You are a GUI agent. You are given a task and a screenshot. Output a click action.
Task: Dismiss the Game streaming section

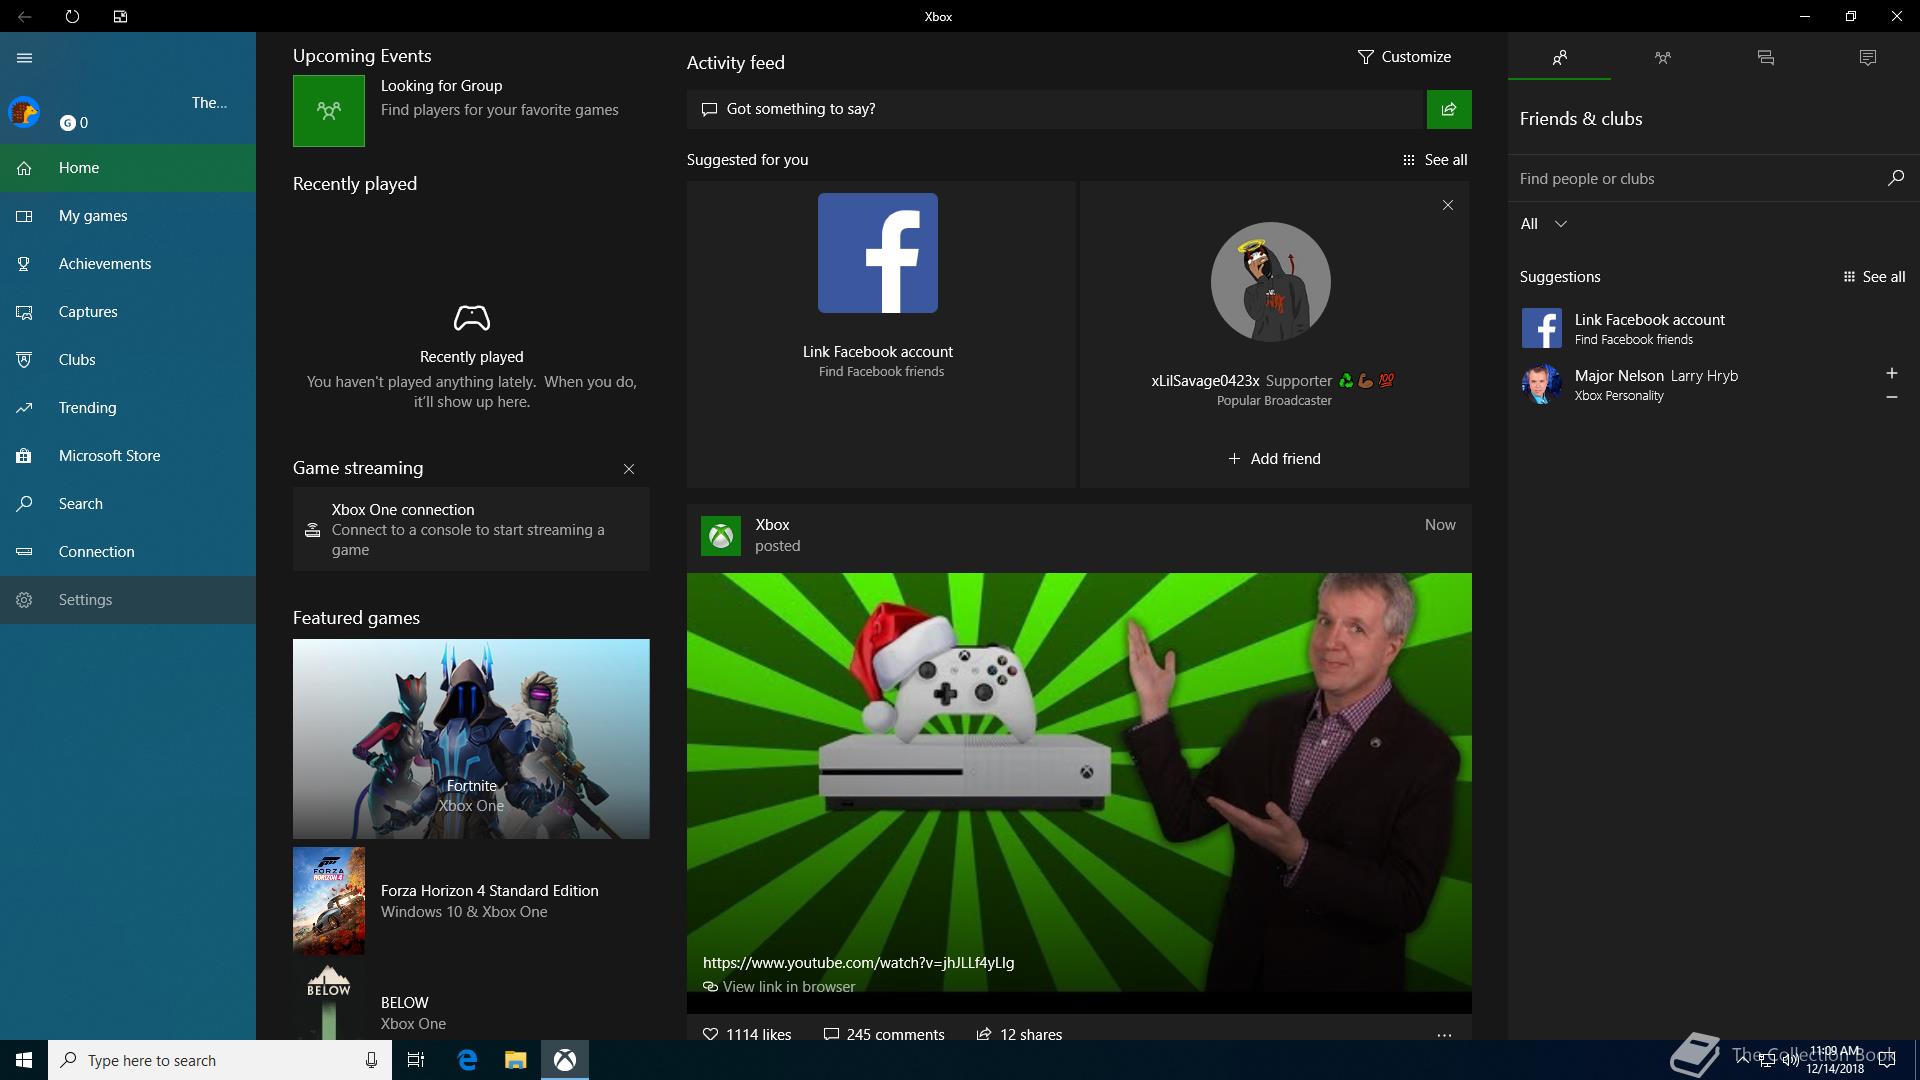tap(629, 469)
